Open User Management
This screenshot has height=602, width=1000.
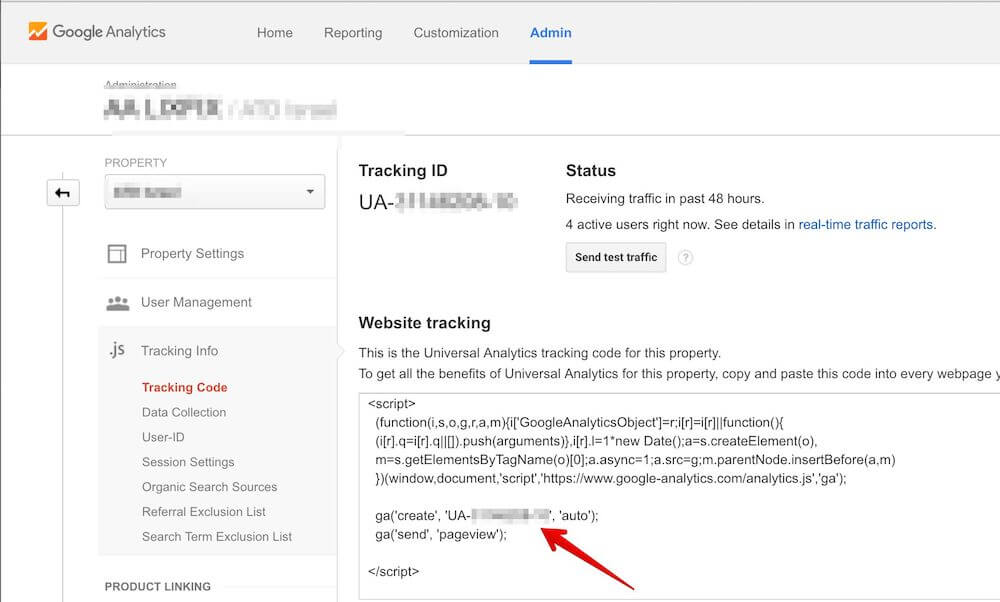(x=196, y=302)
